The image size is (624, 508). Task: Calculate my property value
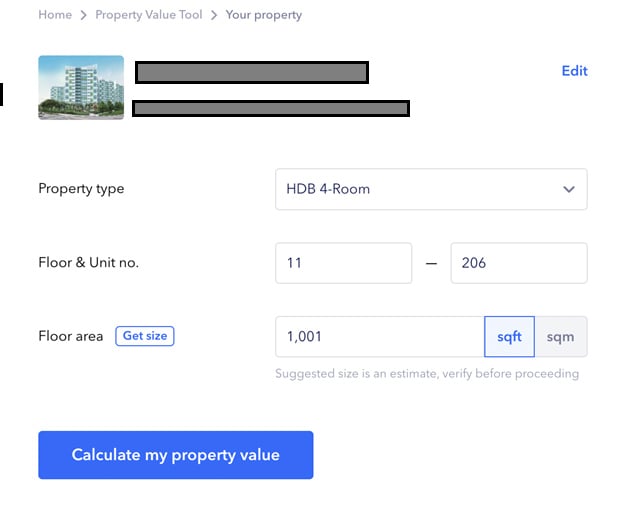point(176,455)
